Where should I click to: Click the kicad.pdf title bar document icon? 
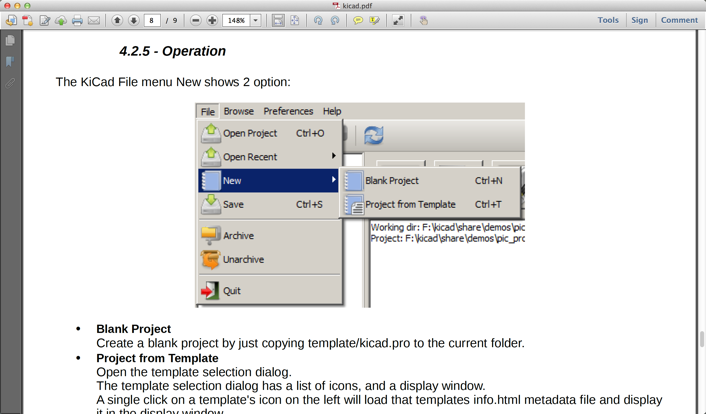(336, 5)
